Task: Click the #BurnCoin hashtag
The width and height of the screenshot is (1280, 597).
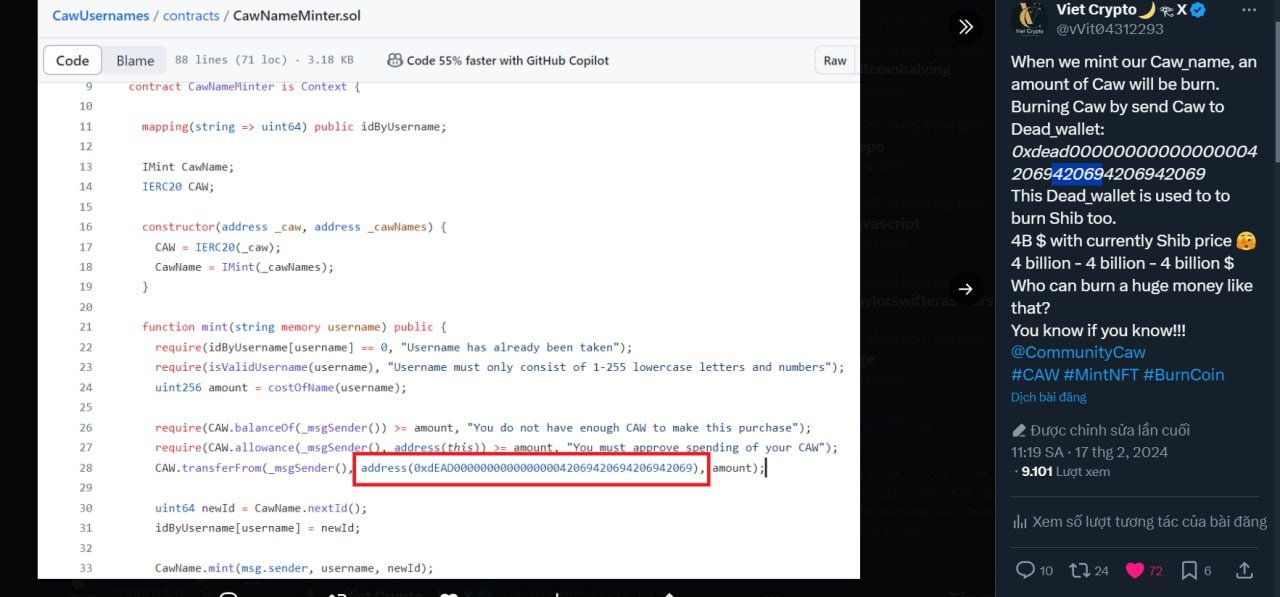Action: (1183, 374)
